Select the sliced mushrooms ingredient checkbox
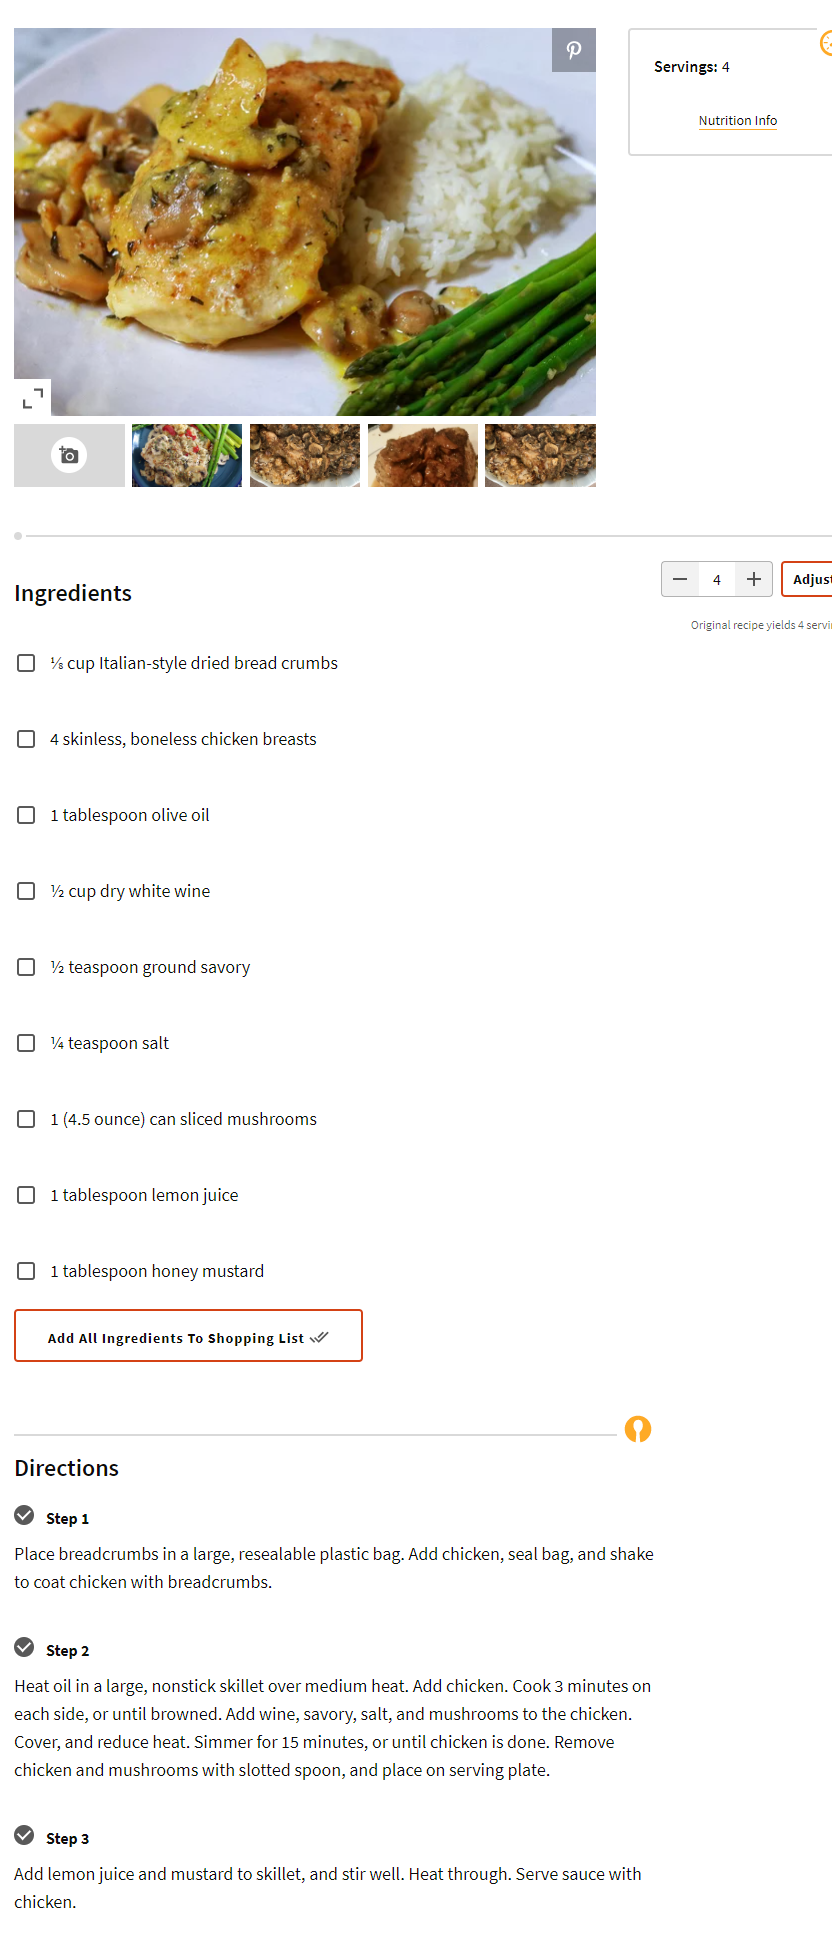832x1953 pixels. click(x=27, y=1119)
